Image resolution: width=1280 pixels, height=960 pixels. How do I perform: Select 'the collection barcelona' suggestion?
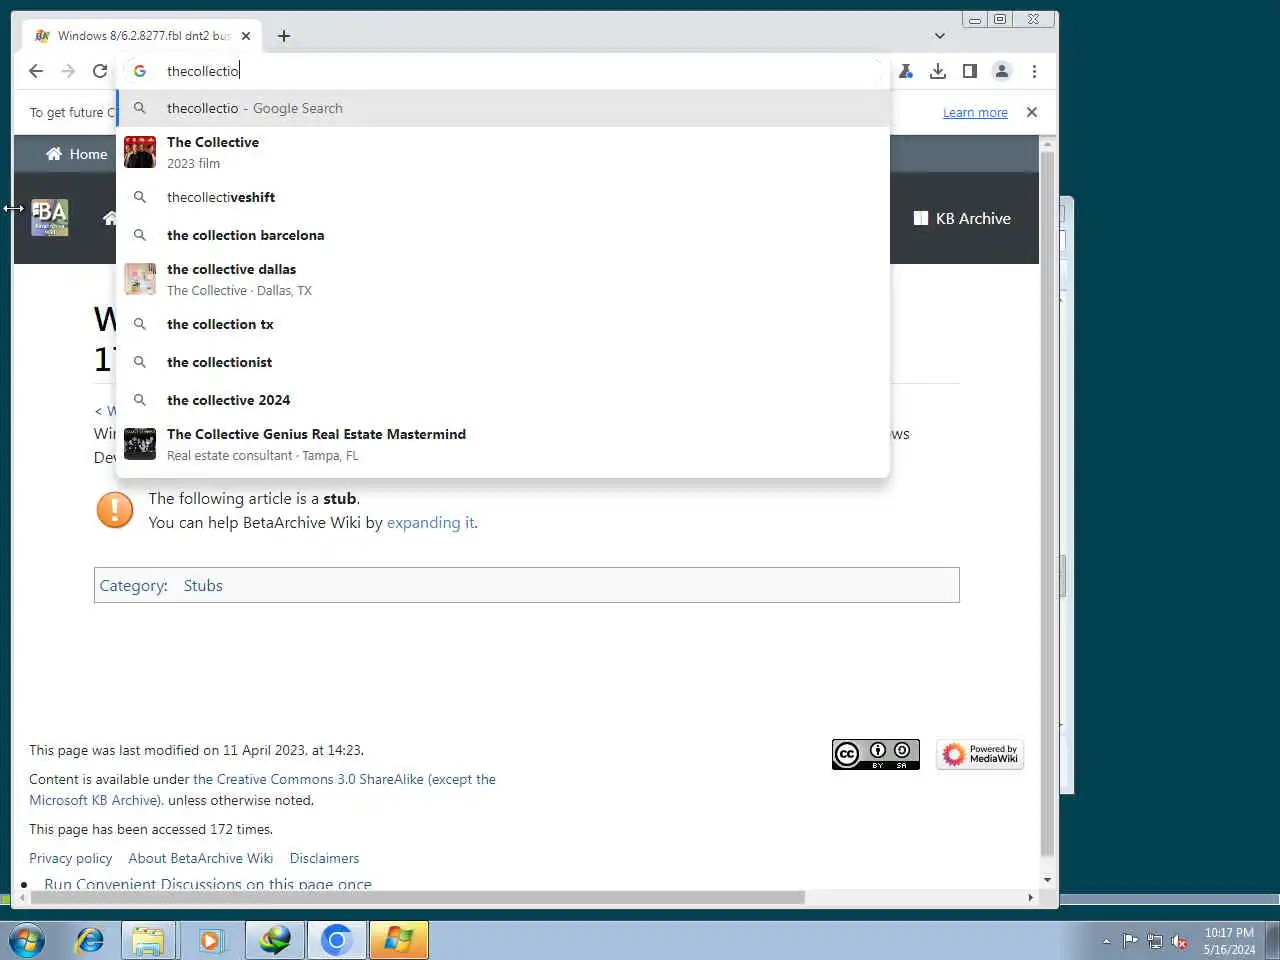point(503,235)
